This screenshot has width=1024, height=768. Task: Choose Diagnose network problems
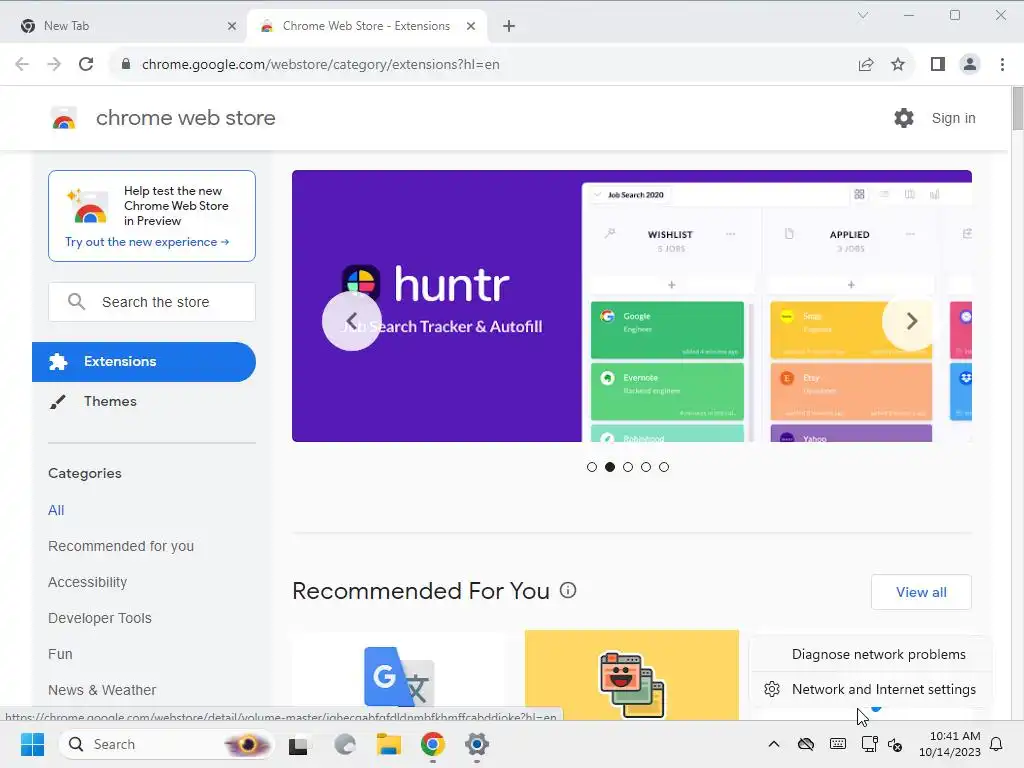point(870,654)
